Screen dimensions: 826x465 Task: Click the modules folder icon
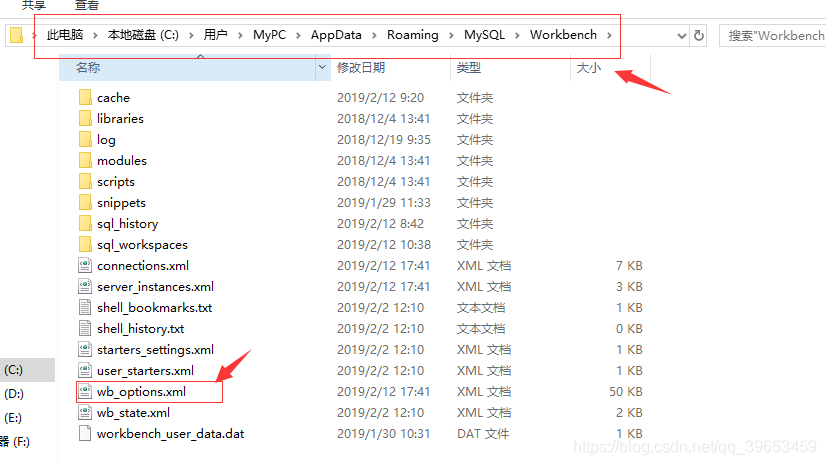(85, 161)
